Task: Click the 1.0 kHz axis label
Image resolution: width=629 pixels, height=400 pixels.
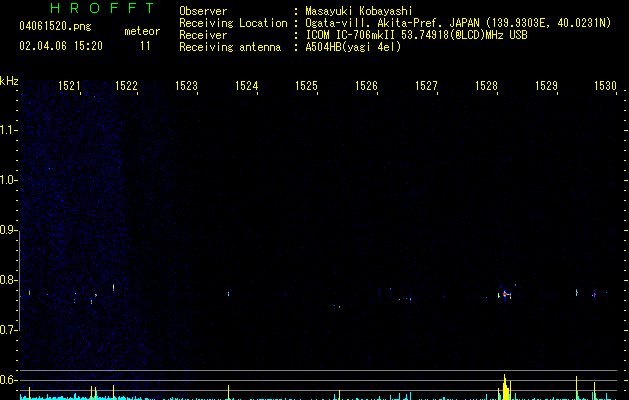Action: pos(8,180)
